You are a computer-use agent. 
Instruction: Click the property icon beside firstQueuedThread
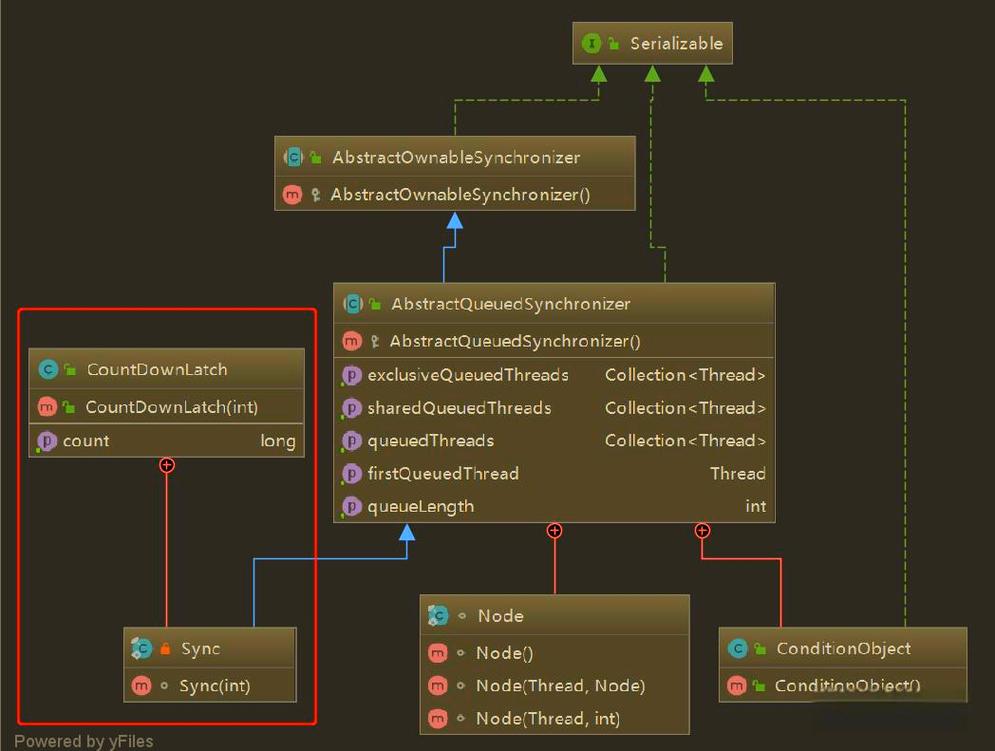coord(351,474)
